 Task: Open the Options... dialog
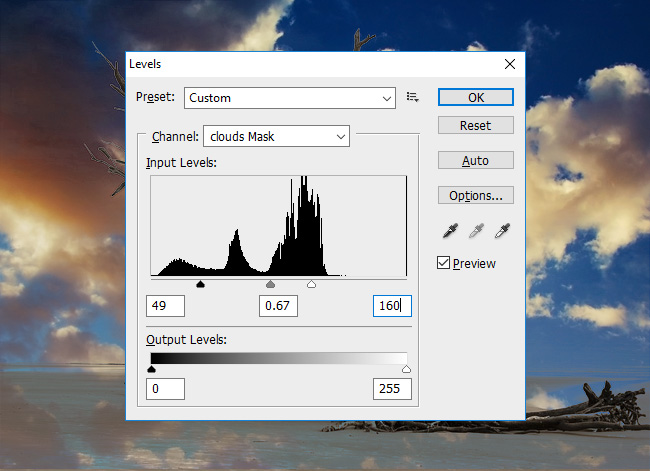[x=475, y=195]
